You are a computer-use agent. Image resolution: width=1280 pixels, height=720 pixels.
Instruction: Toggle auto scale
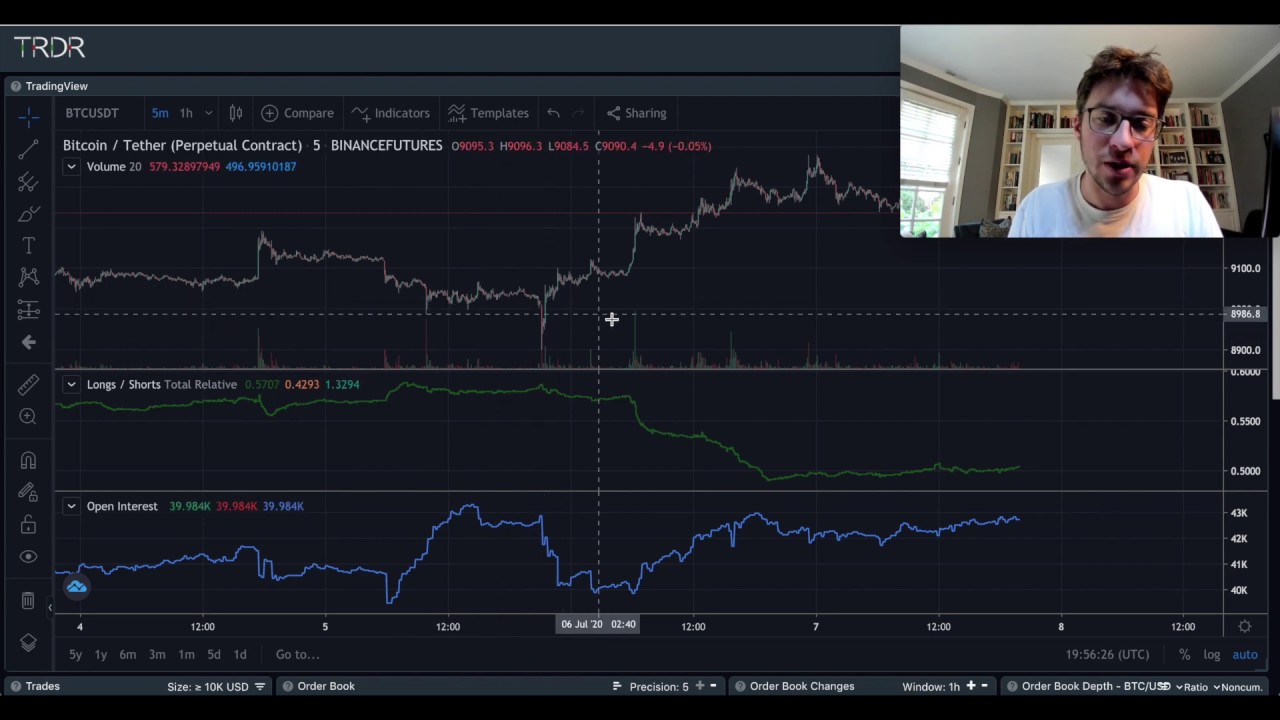point(1245,654)
